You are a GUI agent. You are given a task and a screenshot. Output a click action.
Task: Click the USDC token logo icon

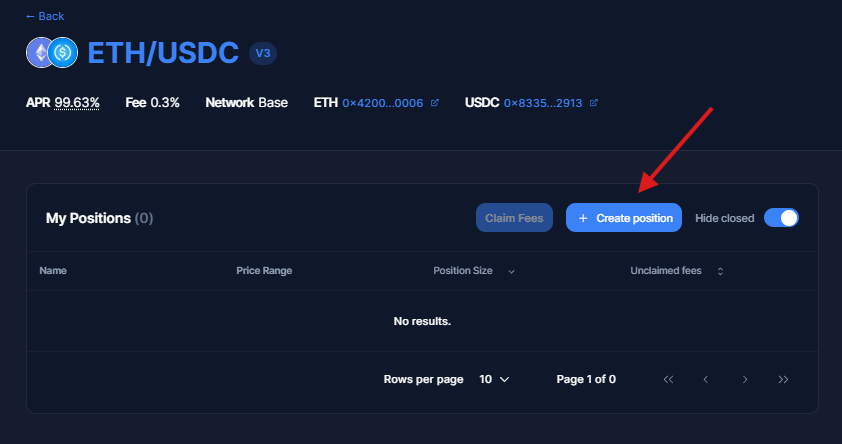(x=63, y=52)
